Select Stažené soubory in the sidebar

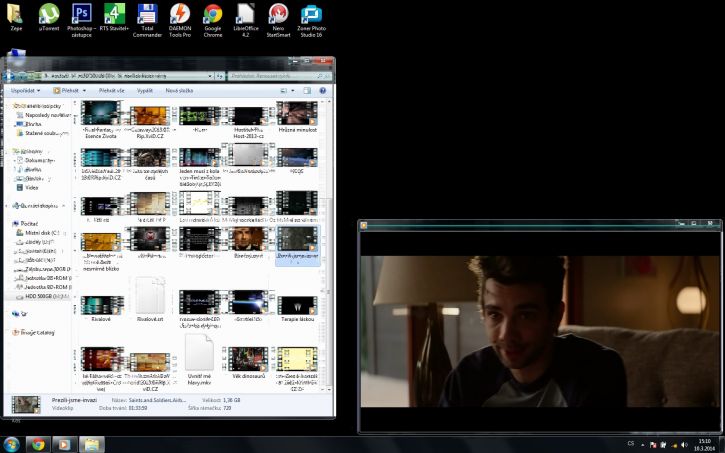43,133
